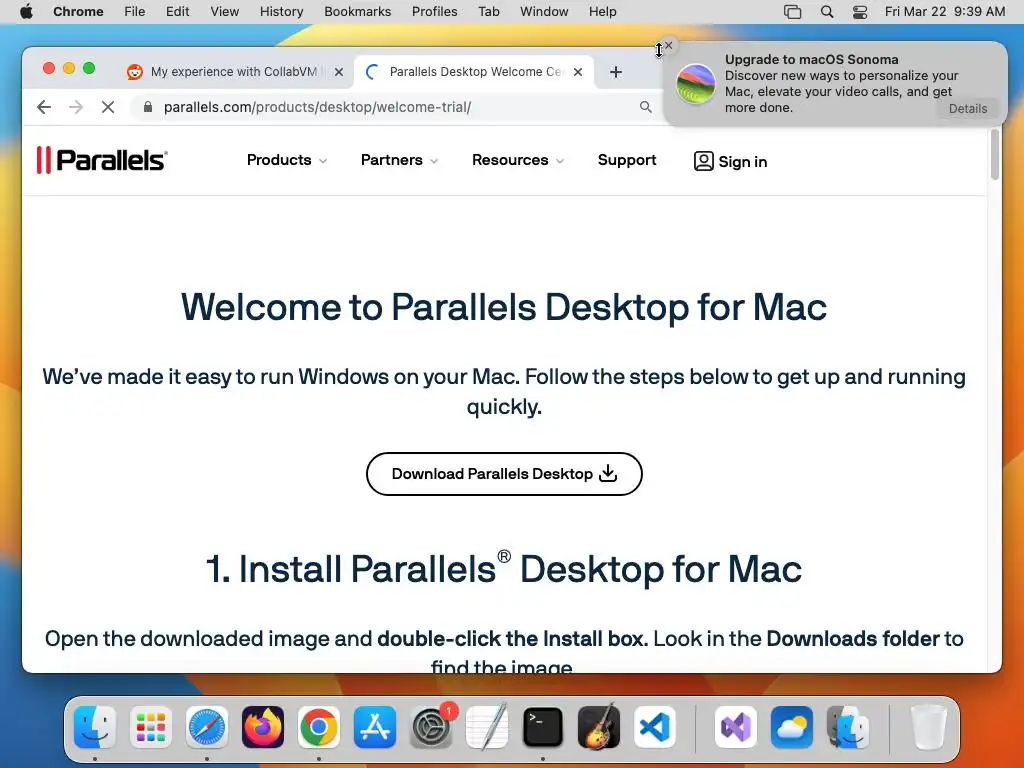Launch GarageBand from the Dock

pos(599,727)
